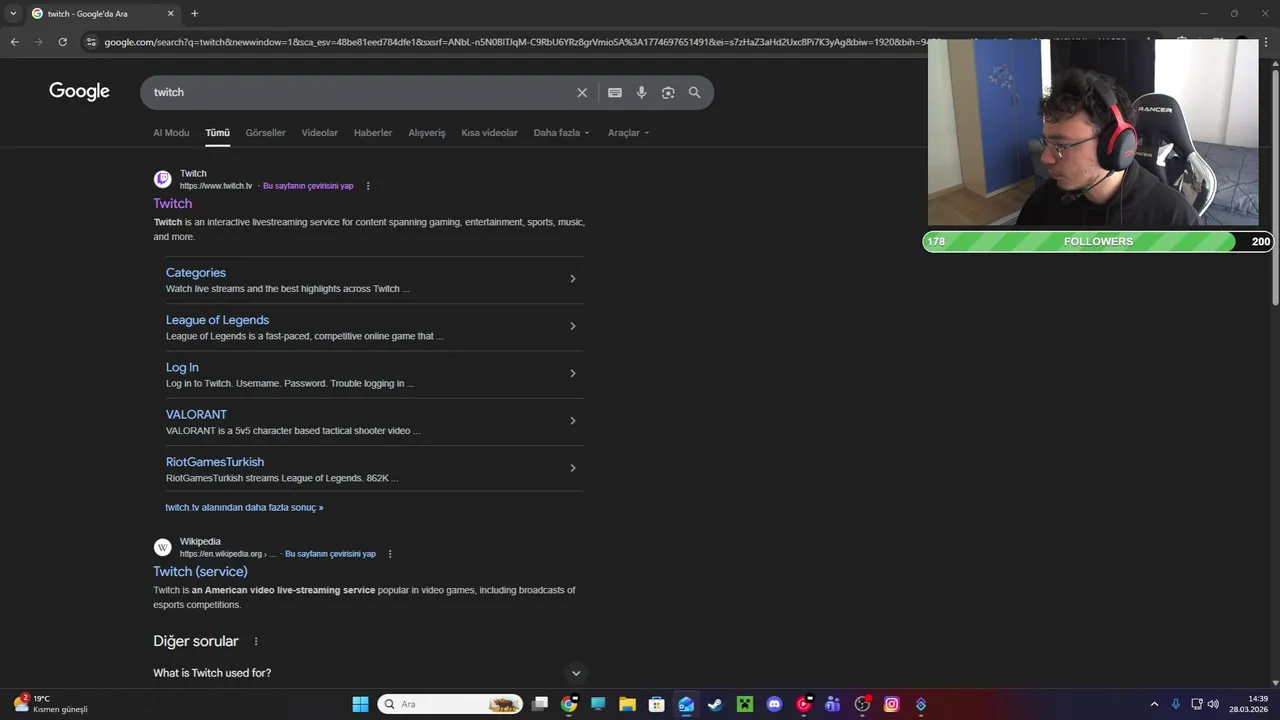This screenshot has height=720, width=1280.
Task: Launch Minecraft from the taskbar
Action: click(x=744, y=704)
